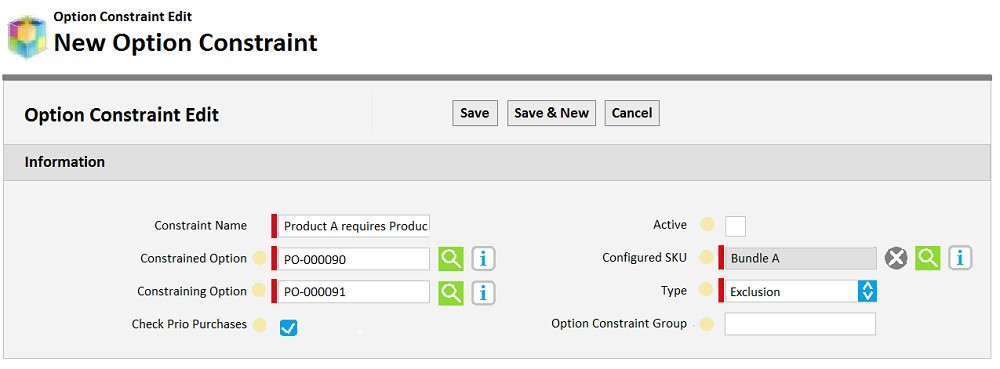Select the Information section header
The image size is (1000, 369).
pos(497,162)
